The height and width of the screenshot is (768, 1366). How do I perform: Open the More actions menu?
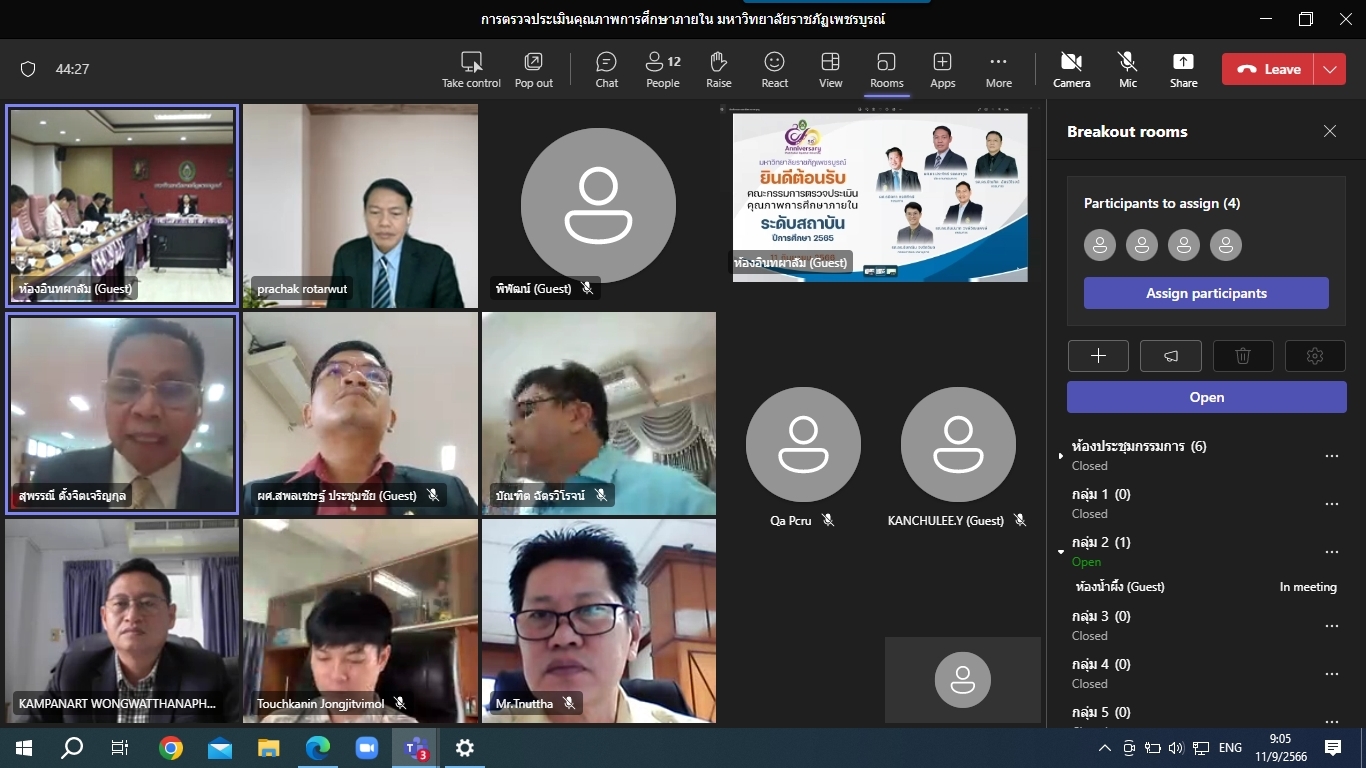click(998, 69)
